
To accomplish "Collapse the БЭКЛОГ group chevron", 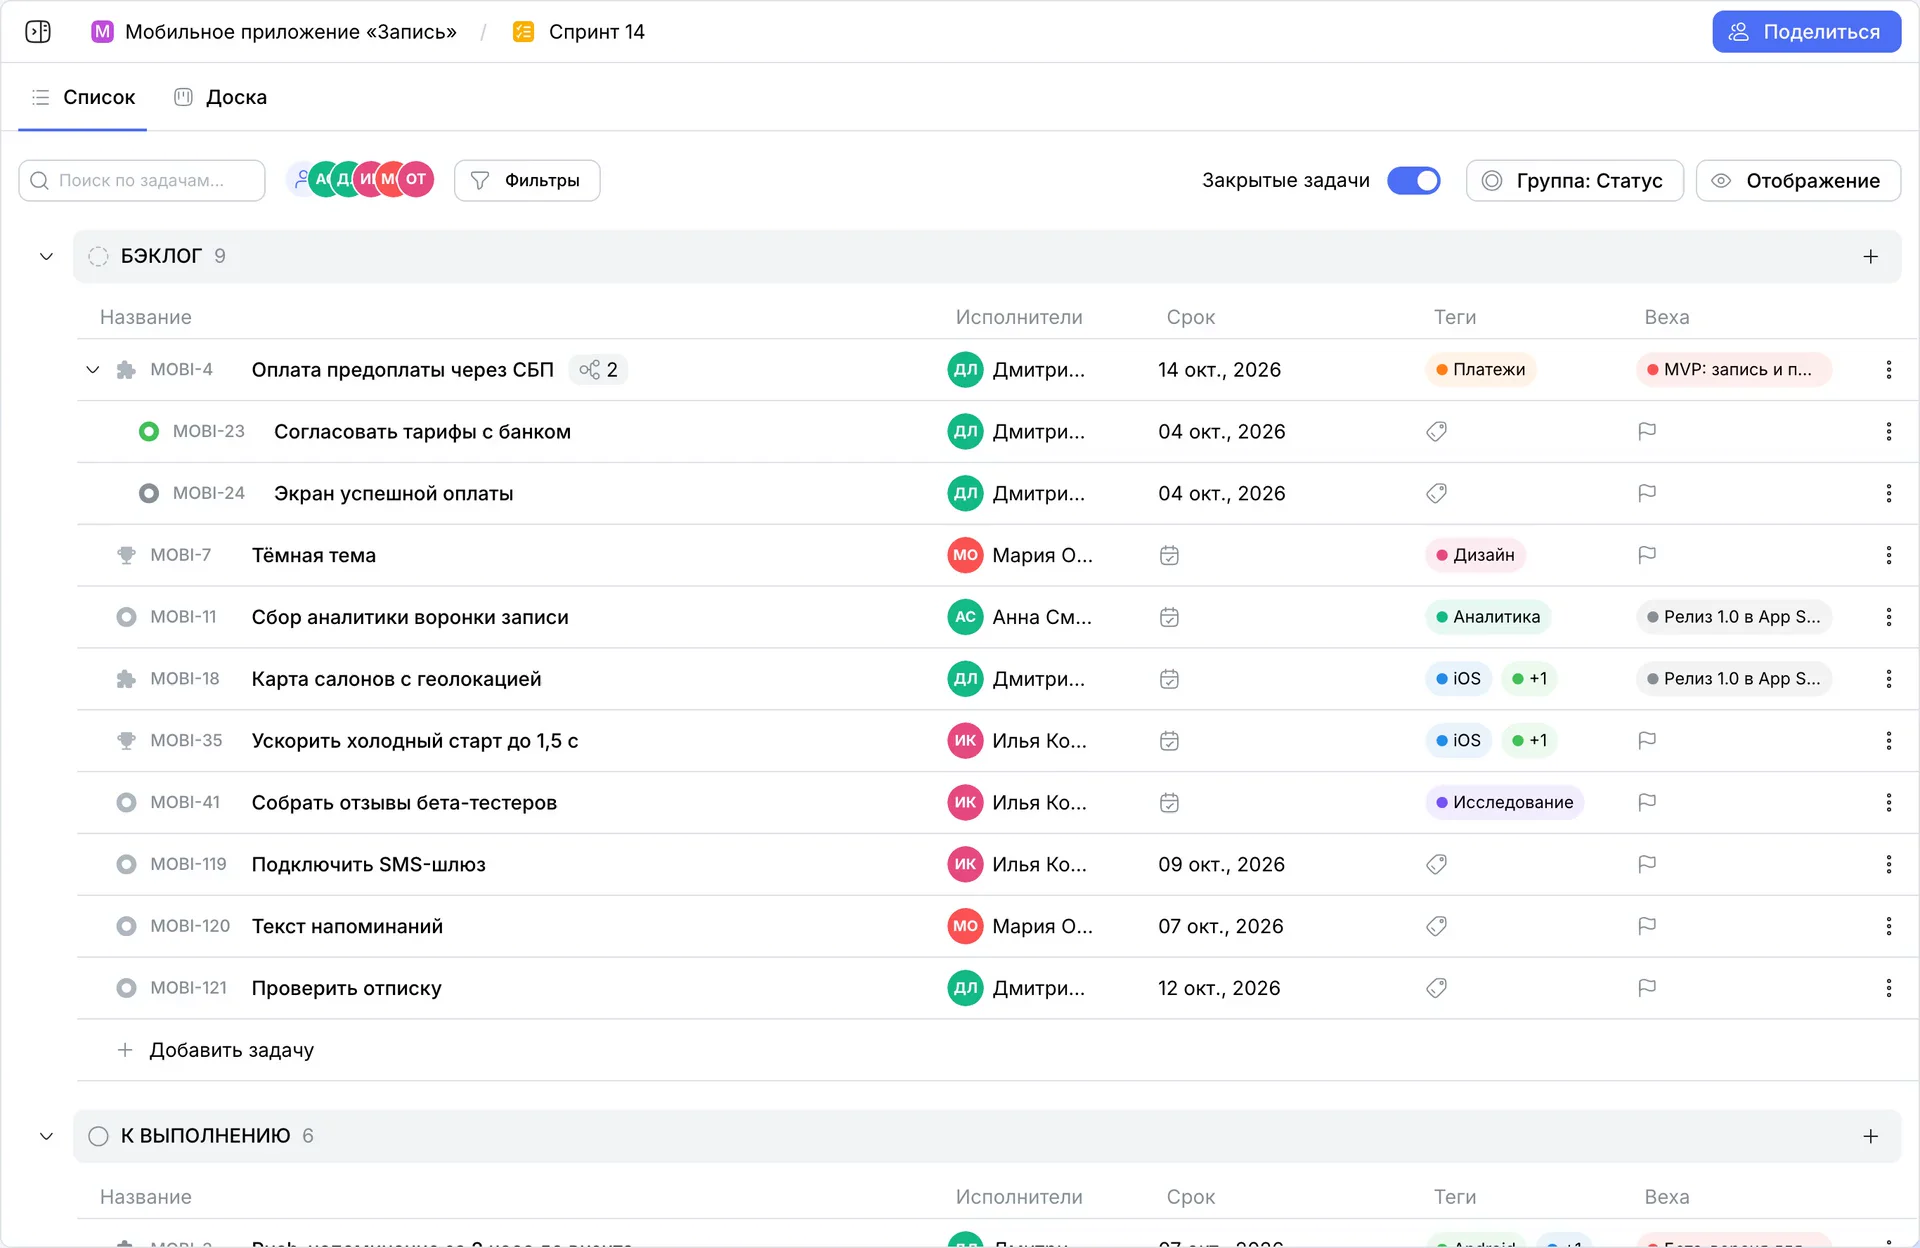I will [46, 257].
